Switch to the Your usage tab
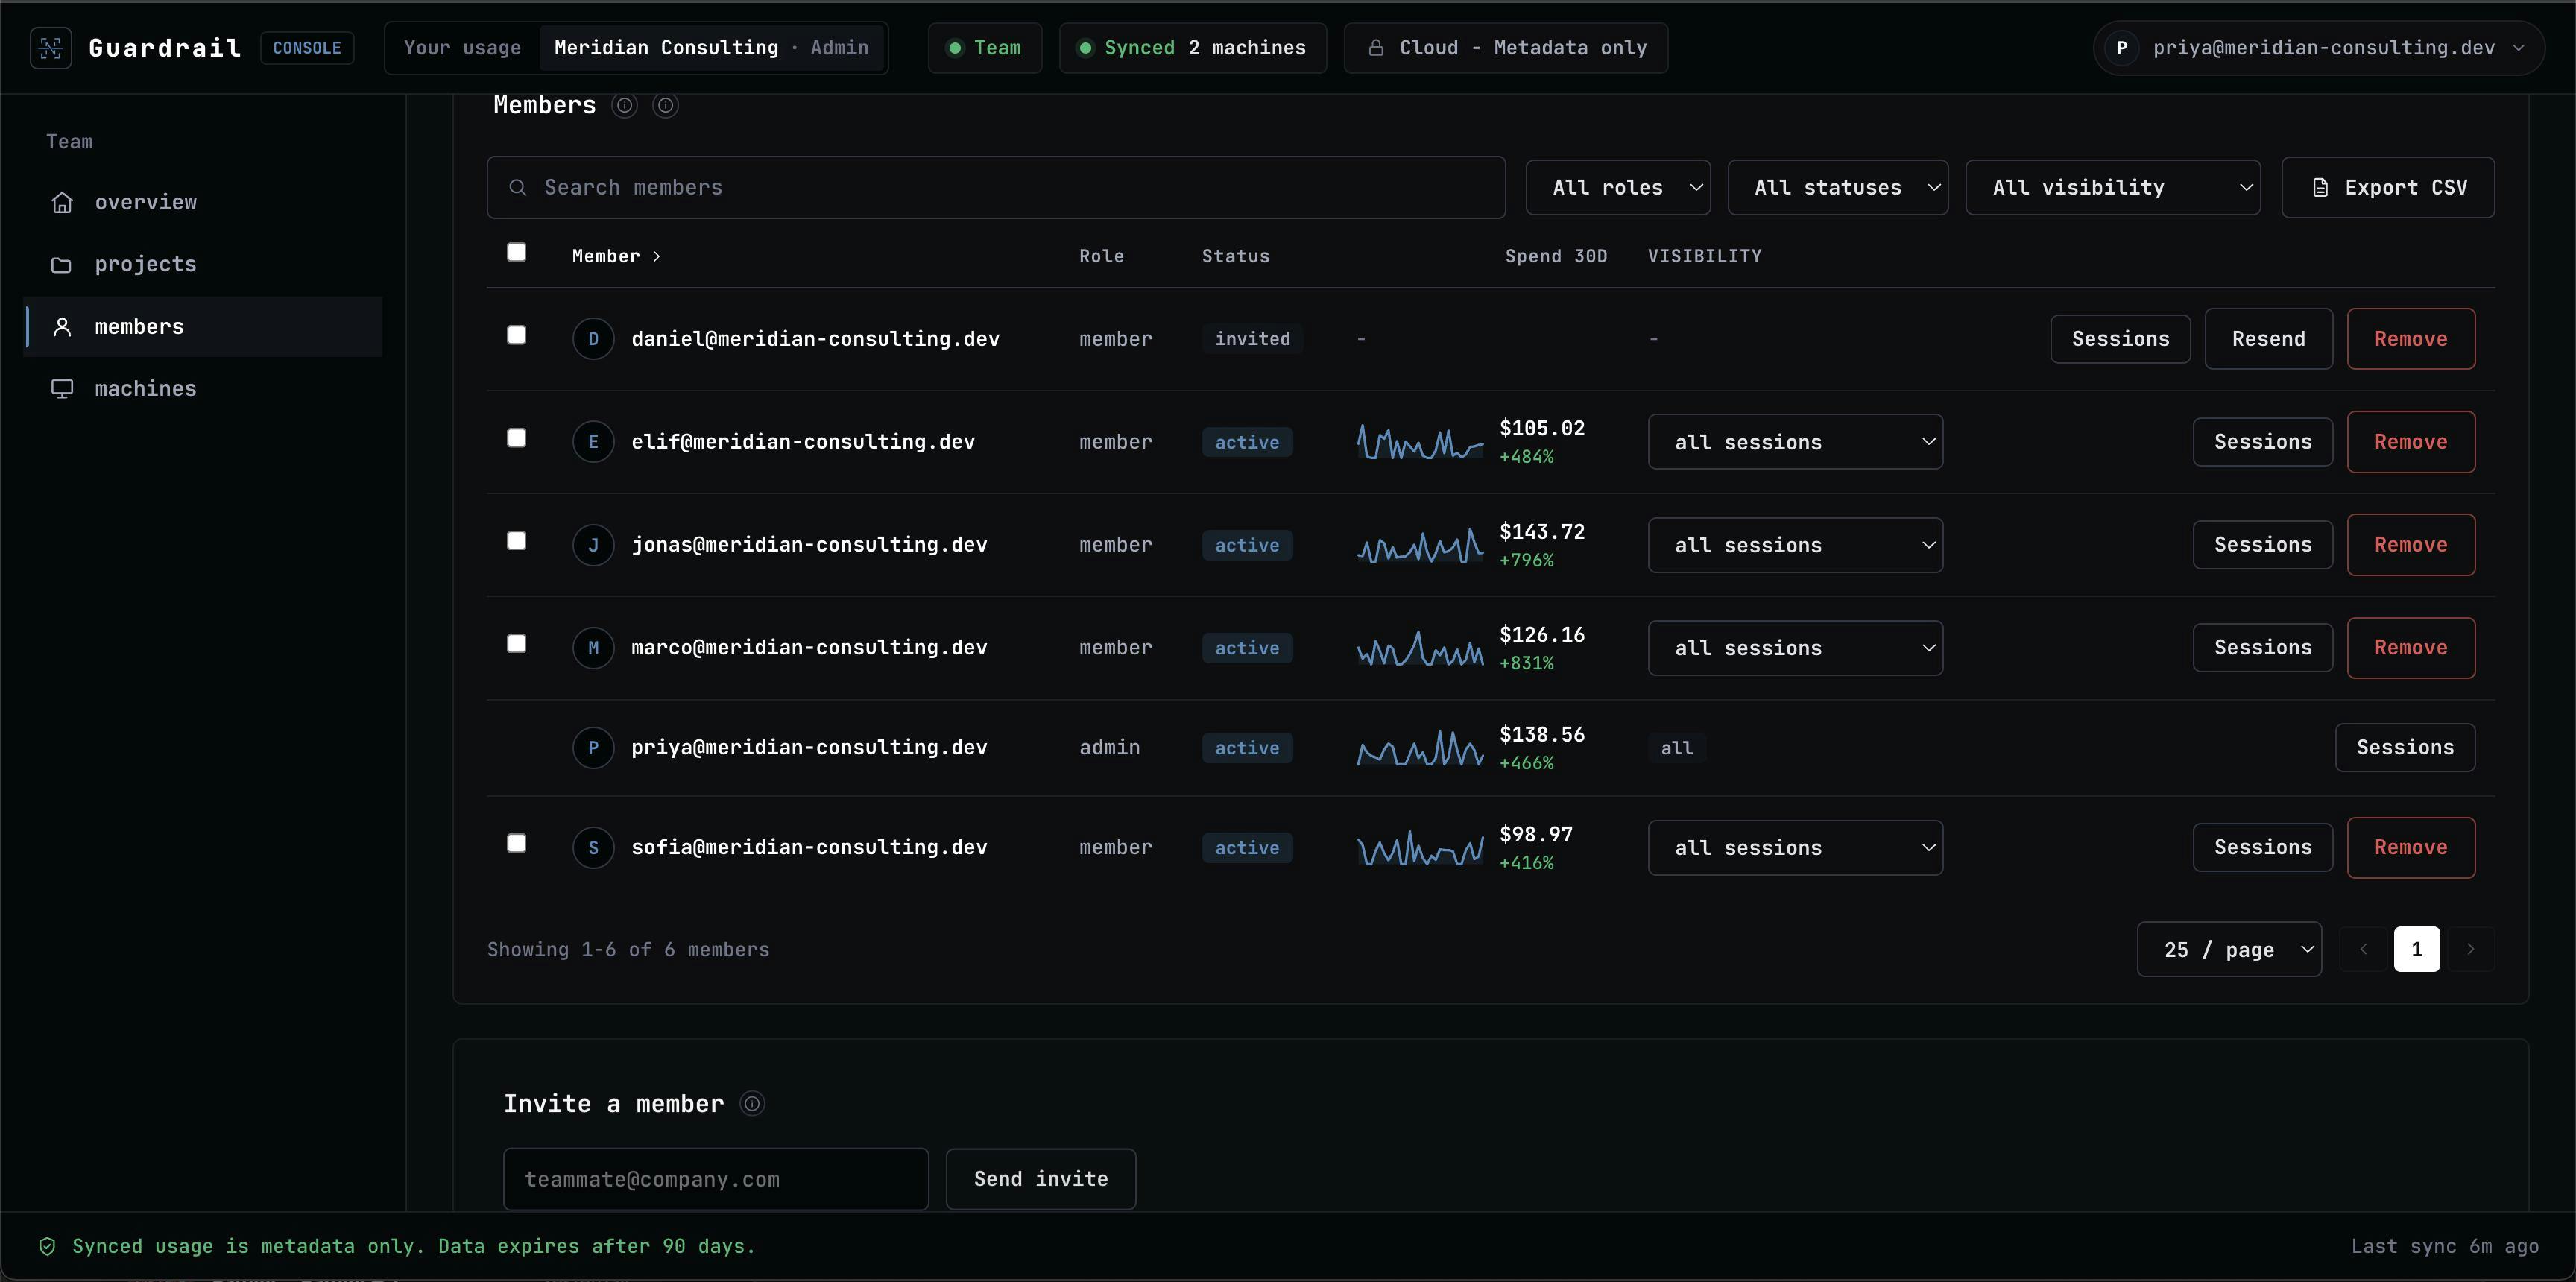 point(462,48)
